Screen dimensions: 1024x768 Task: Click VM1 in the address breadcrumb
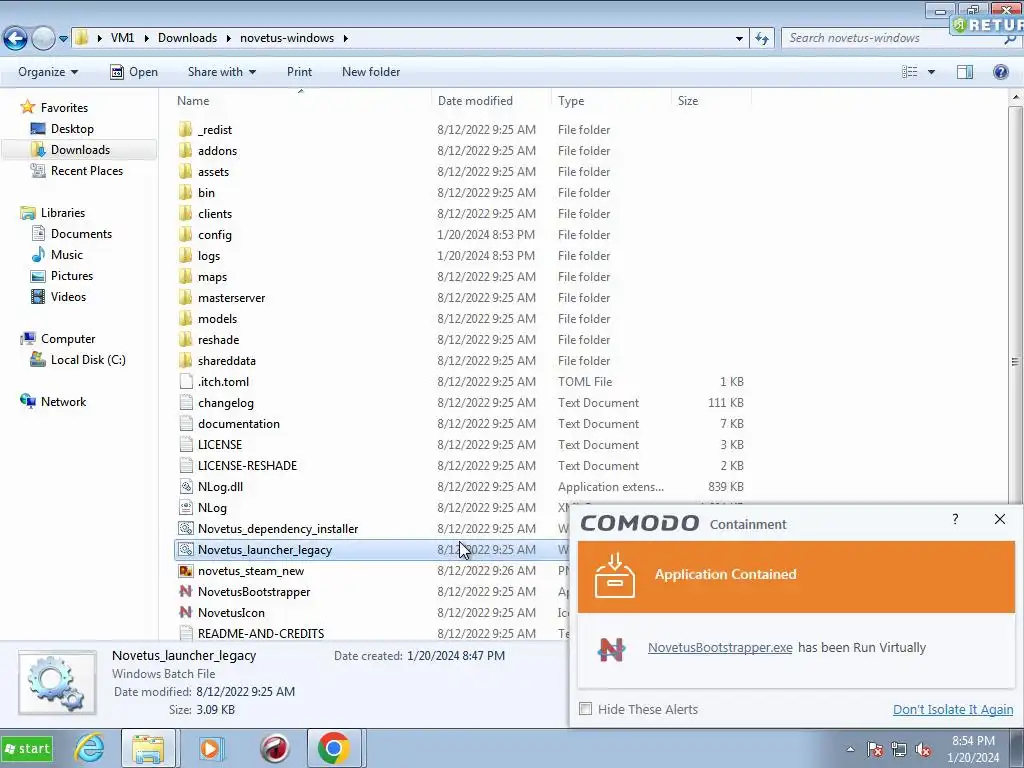click(122, 38)
